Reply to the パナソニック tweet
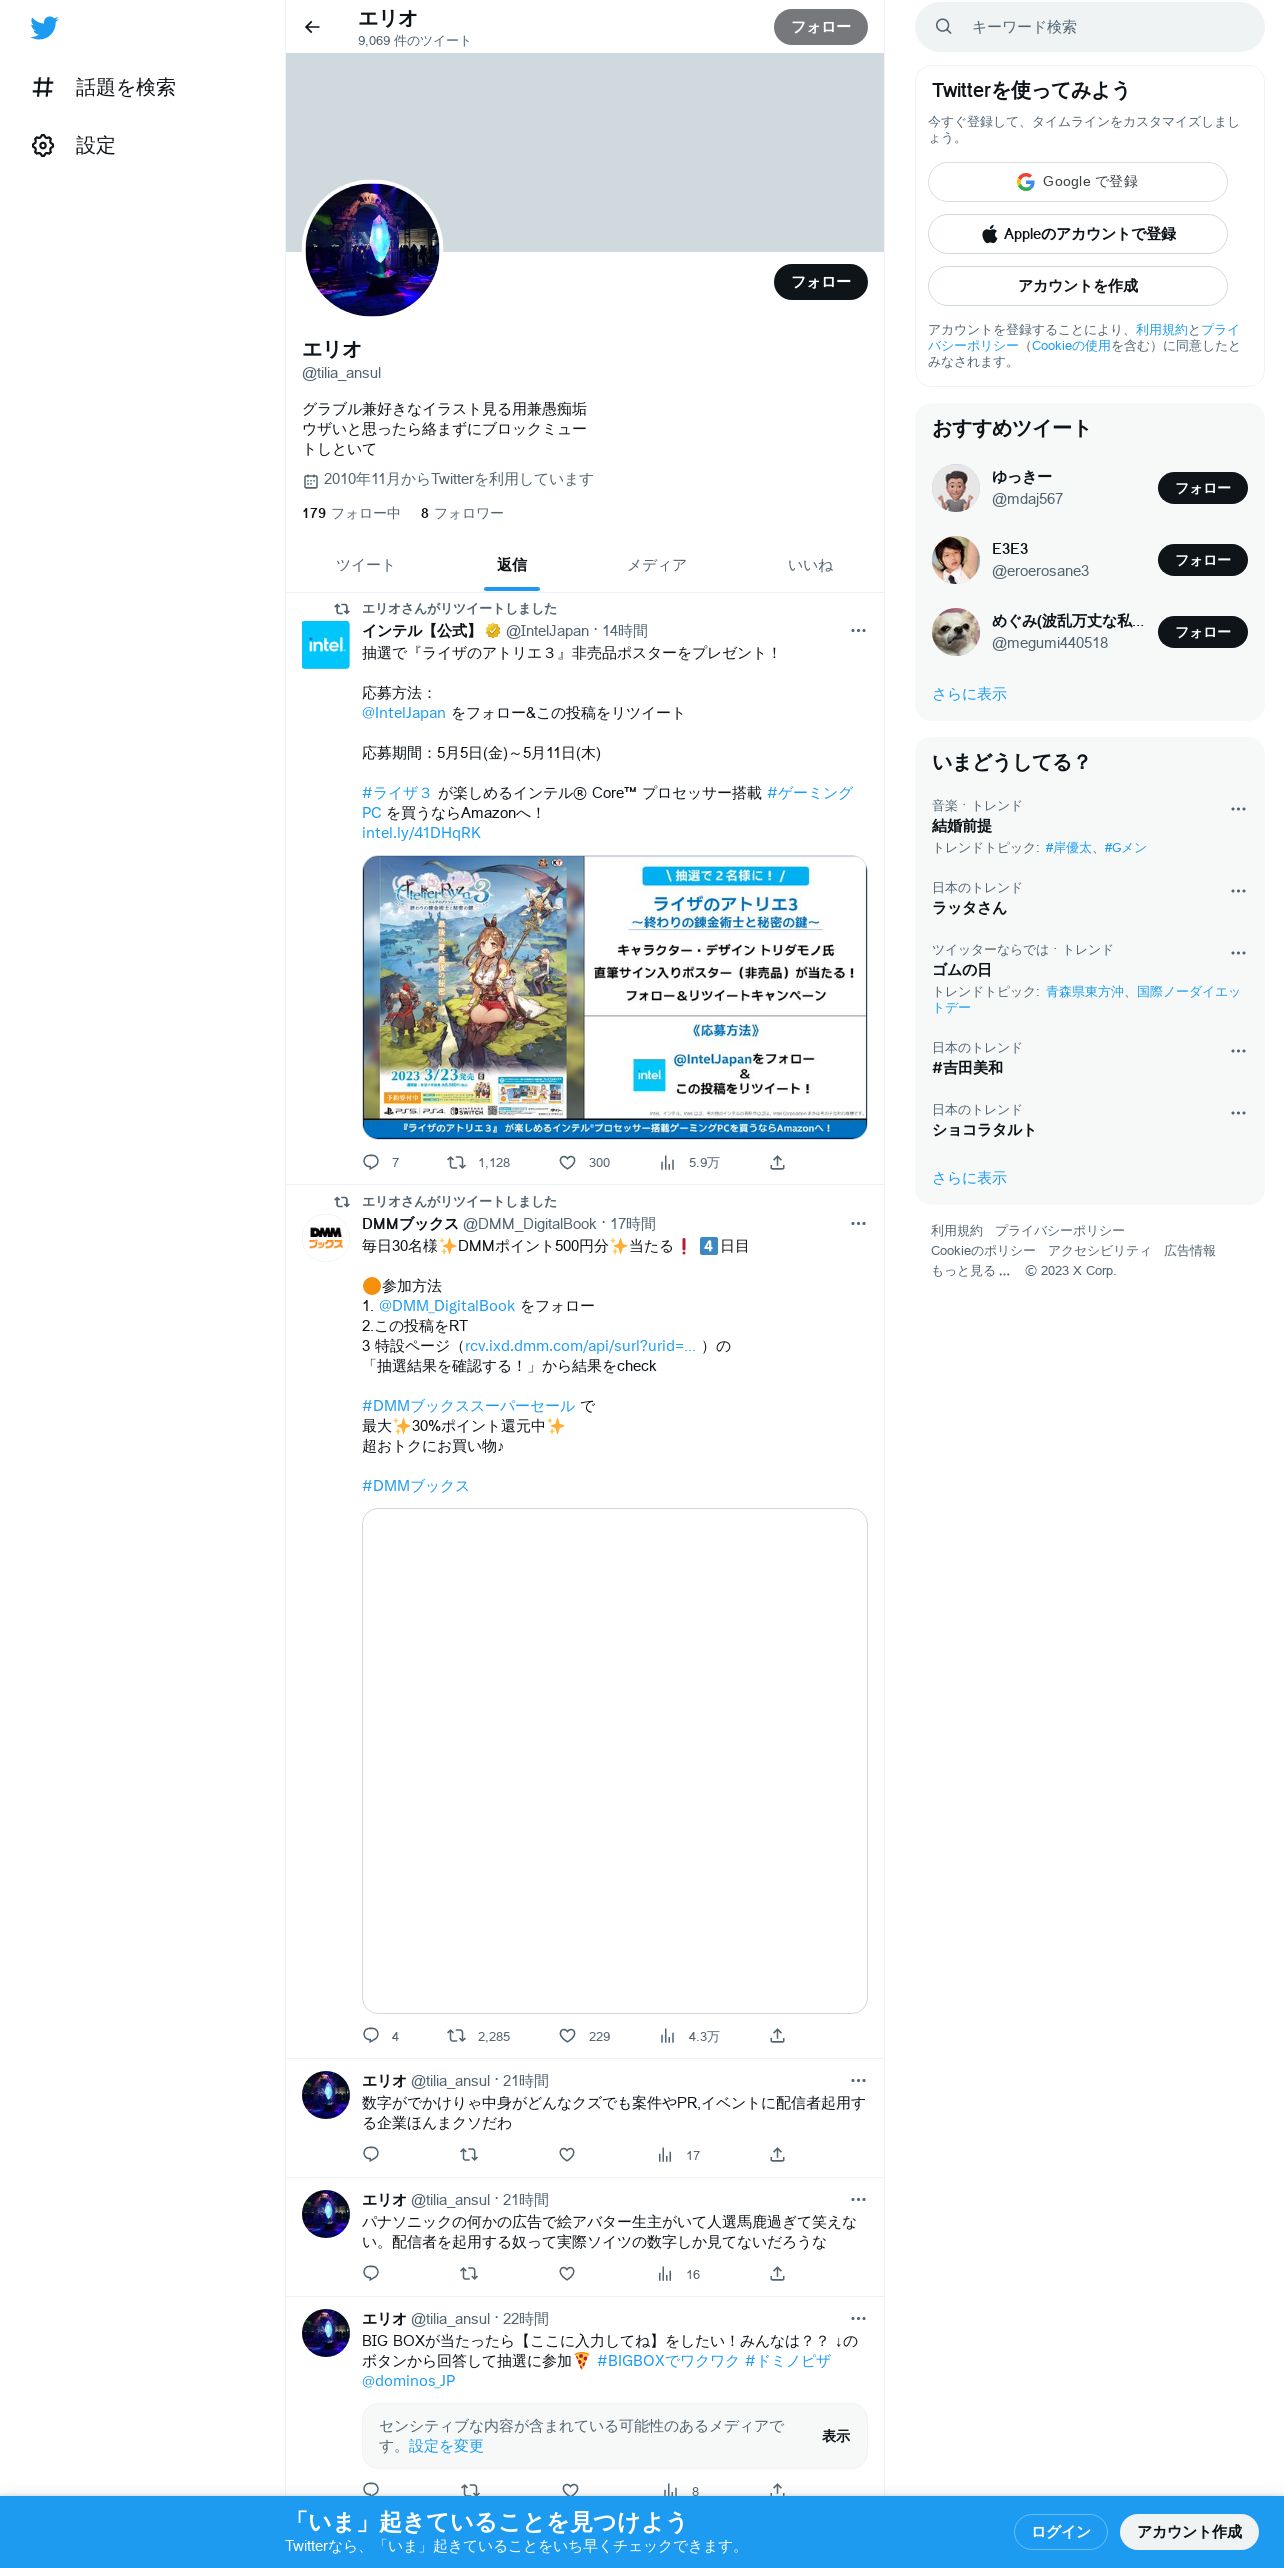 click(371, 2273)
